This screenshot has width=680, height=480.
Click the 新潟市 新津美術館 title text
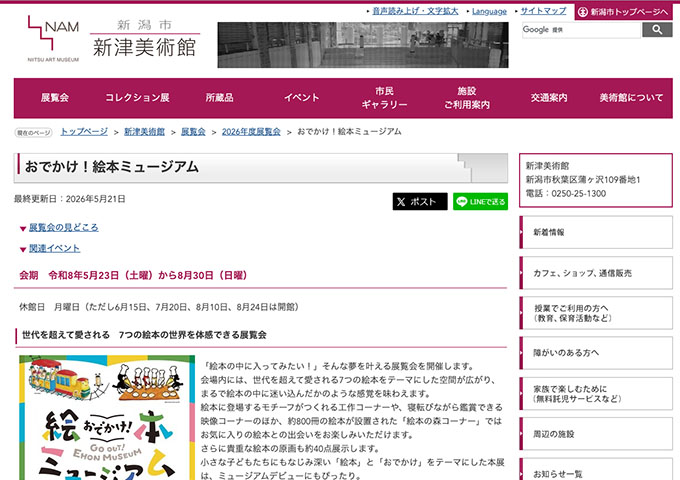point(144,38)
